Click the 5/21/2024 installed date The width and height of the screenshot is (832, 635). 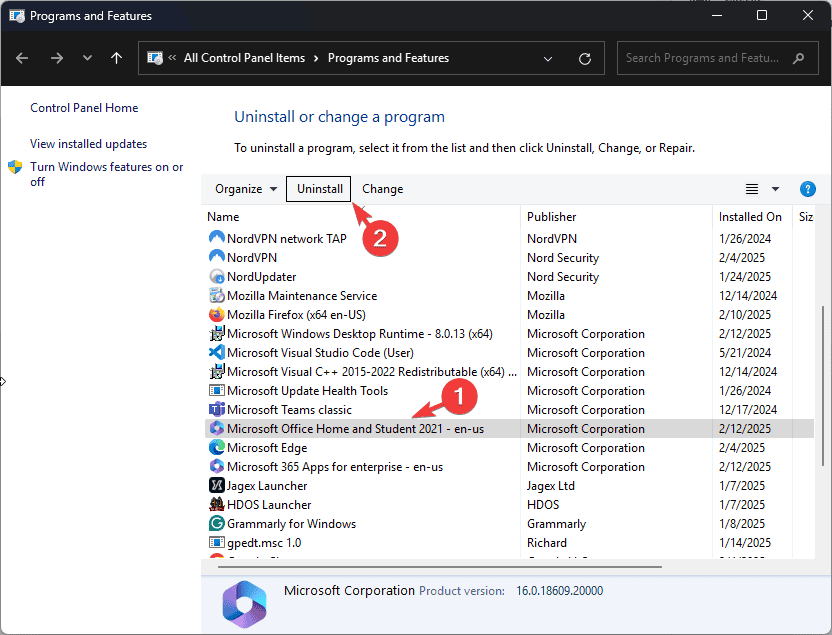744,353
